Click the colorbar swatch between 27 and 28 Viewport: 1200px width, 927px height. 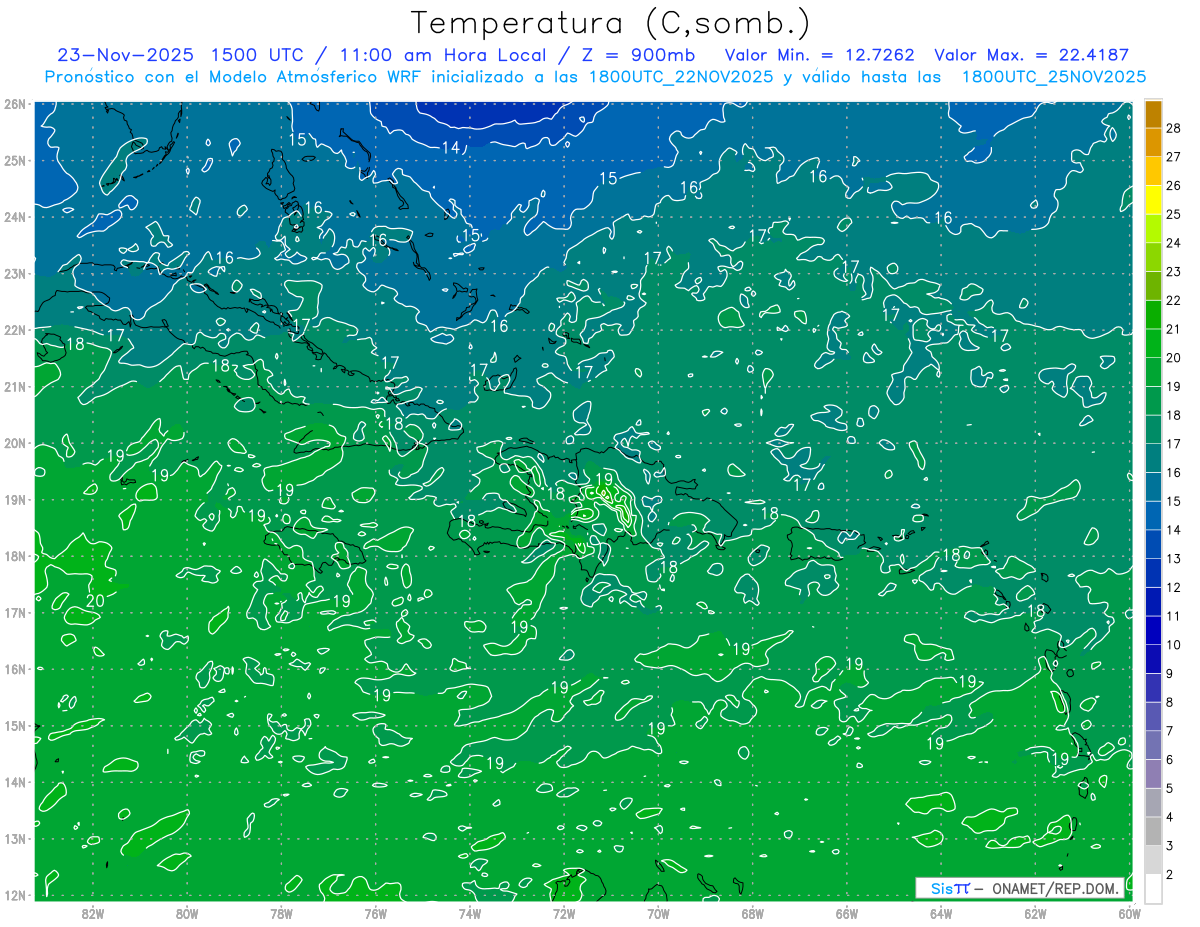[1154, 142]
